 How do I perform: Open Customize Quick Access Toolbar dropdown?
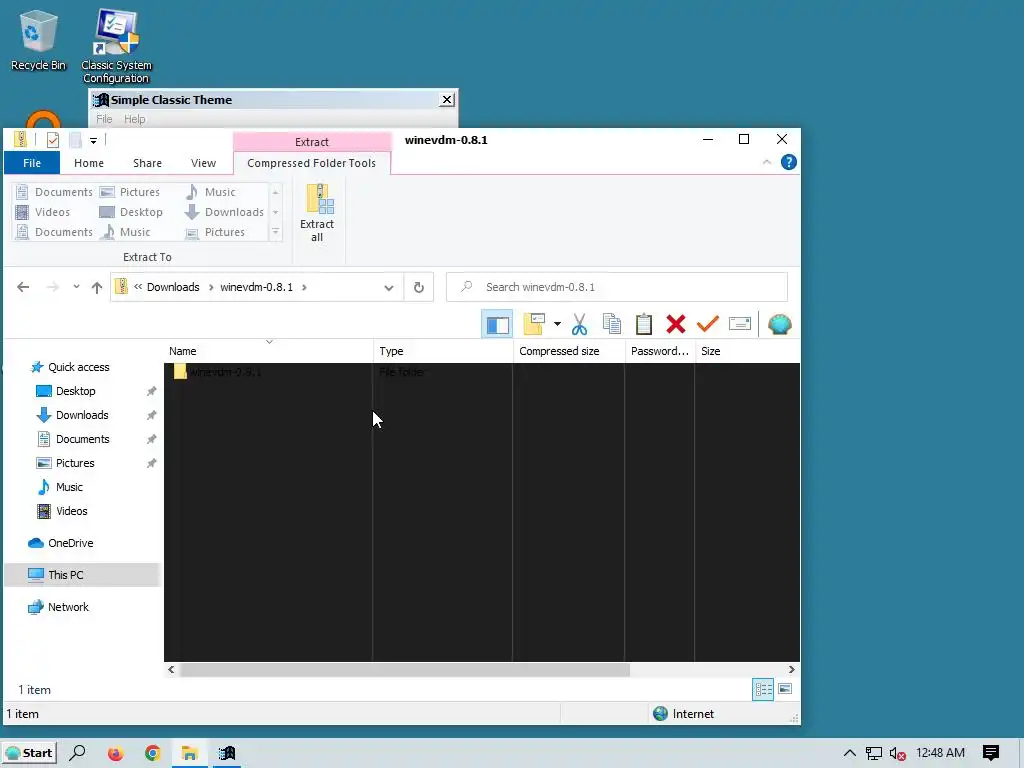(x=93, y=140)
